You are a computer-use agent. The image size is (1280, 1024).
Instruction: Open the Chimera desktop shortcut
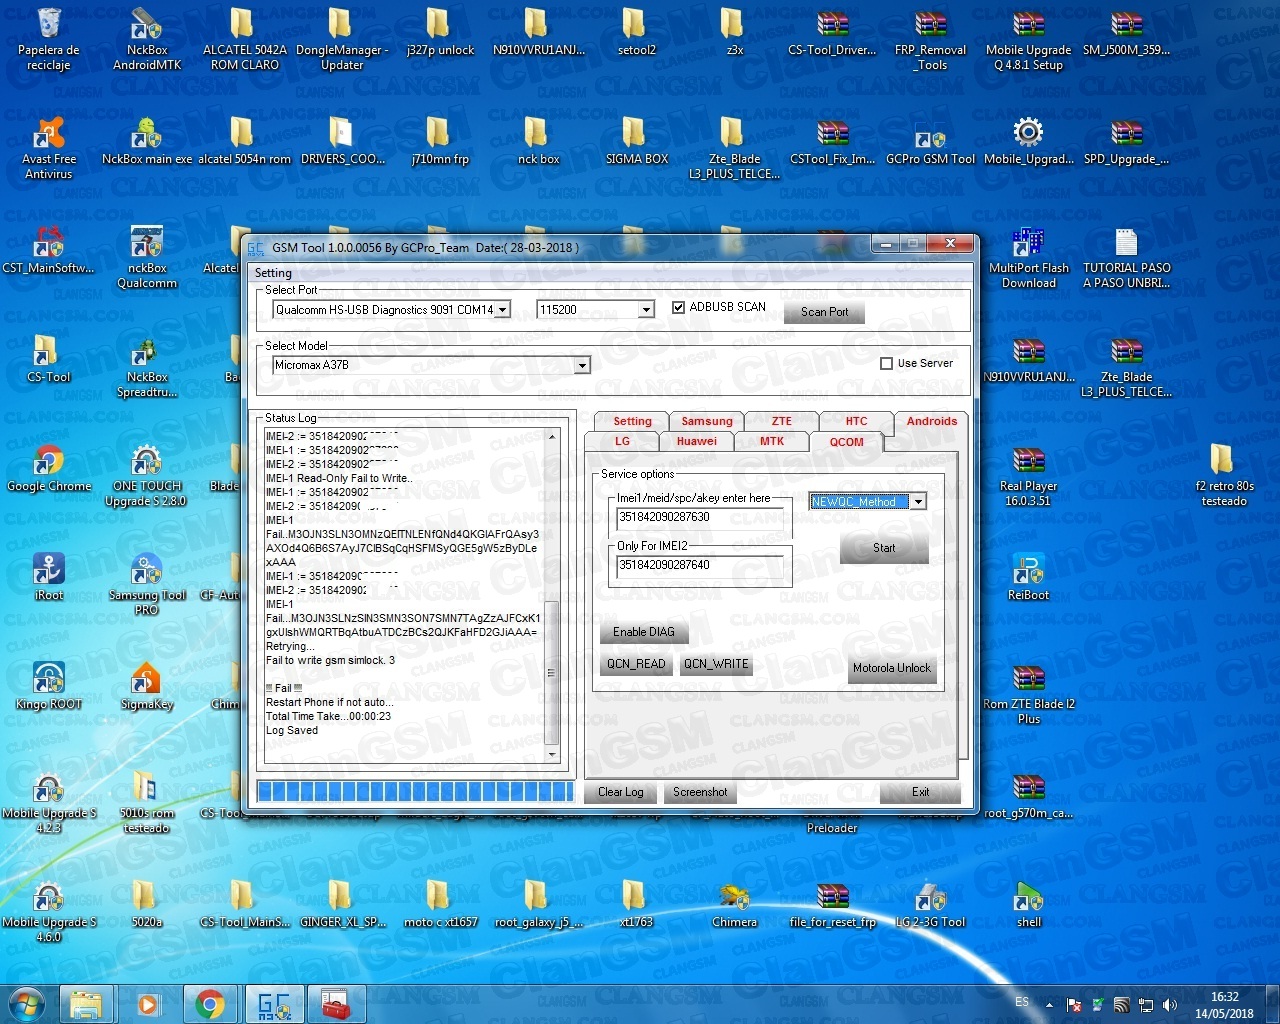pyautogui.click(x=734, y=905)
